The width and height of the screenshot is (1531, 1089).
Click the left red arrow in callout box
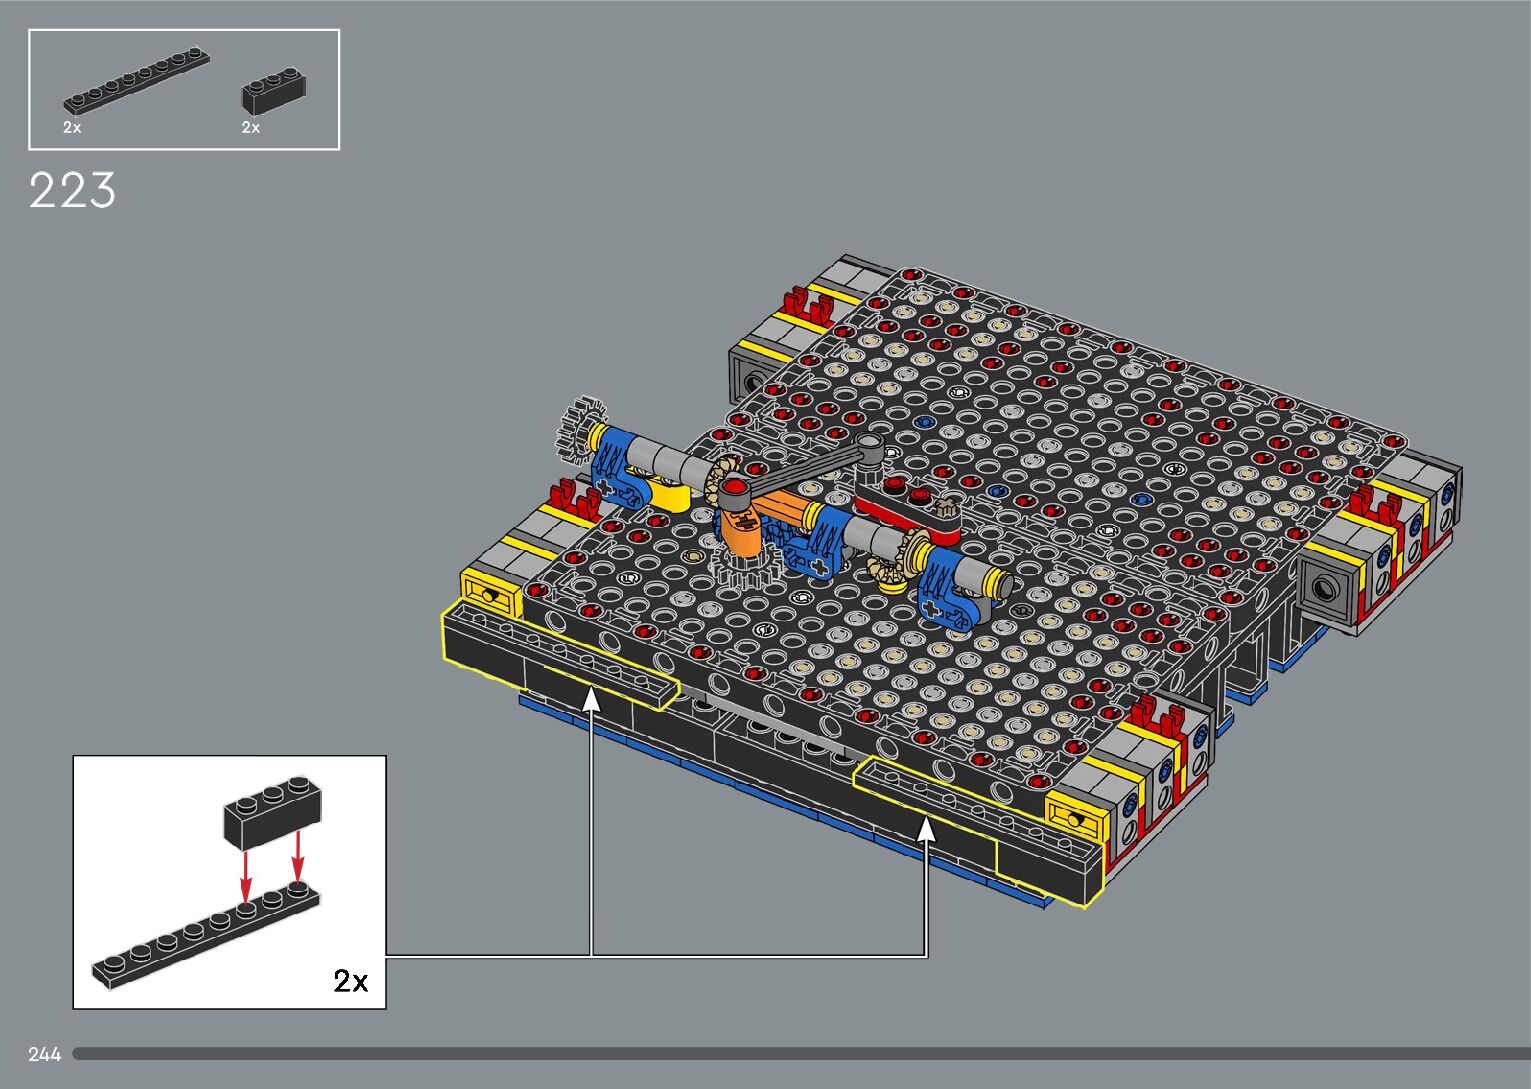click(x=246, y=876)
